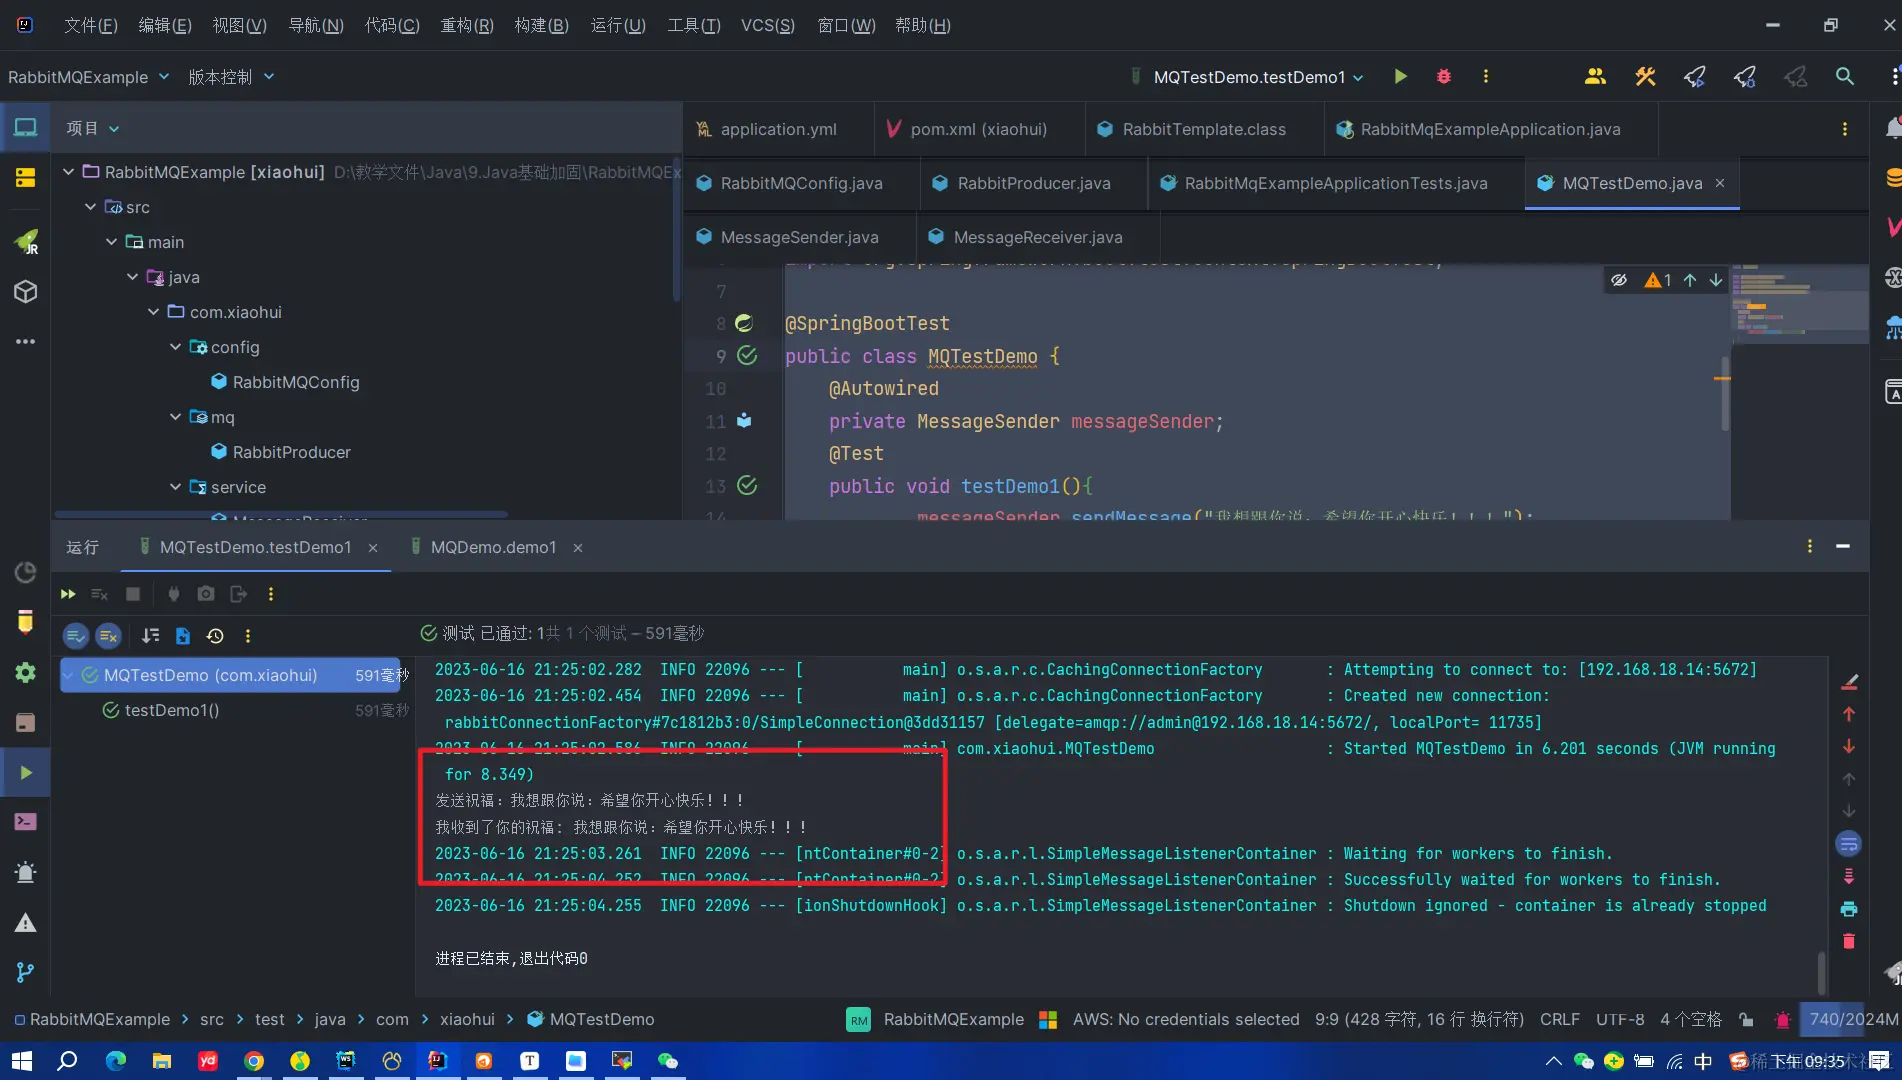Start debugging with the red bug icon
The image size is (1902, 1080).
pos(1443,77)
